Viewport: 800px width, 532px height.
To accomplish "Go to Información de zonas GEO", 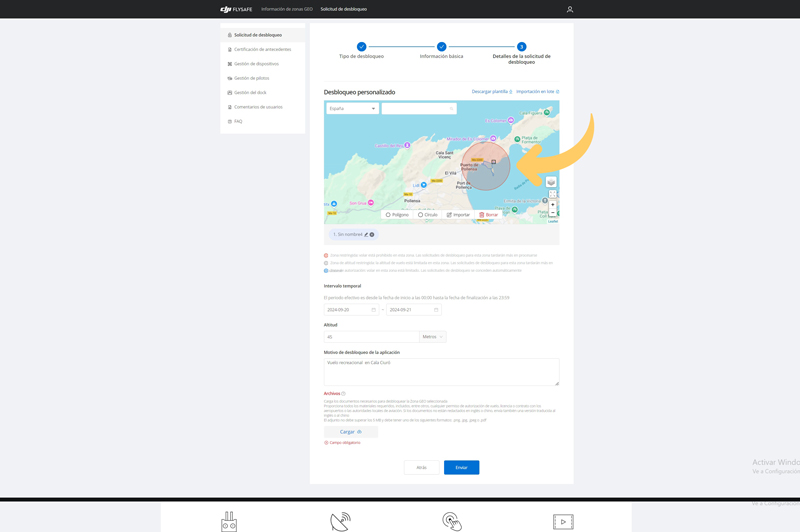I will coord(287,9).
